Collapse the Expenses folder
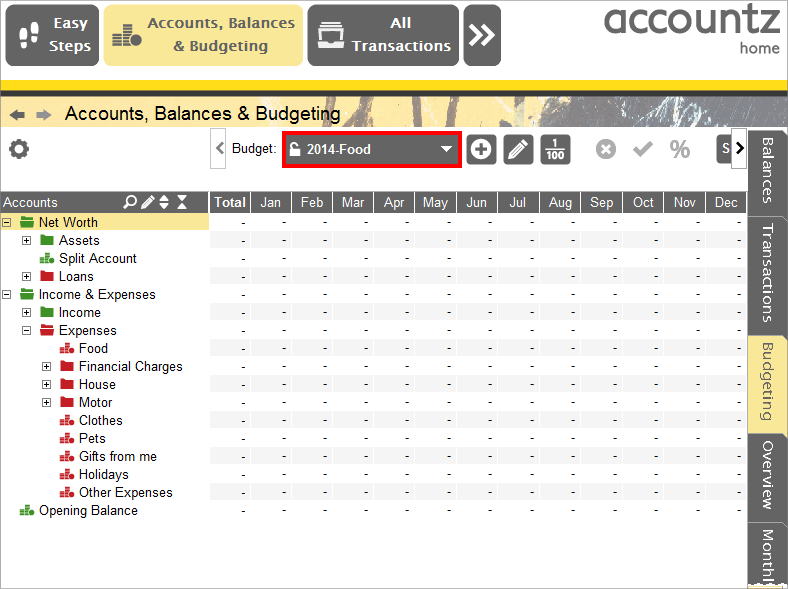Screen dimensions: 788x589 point(27,330)
